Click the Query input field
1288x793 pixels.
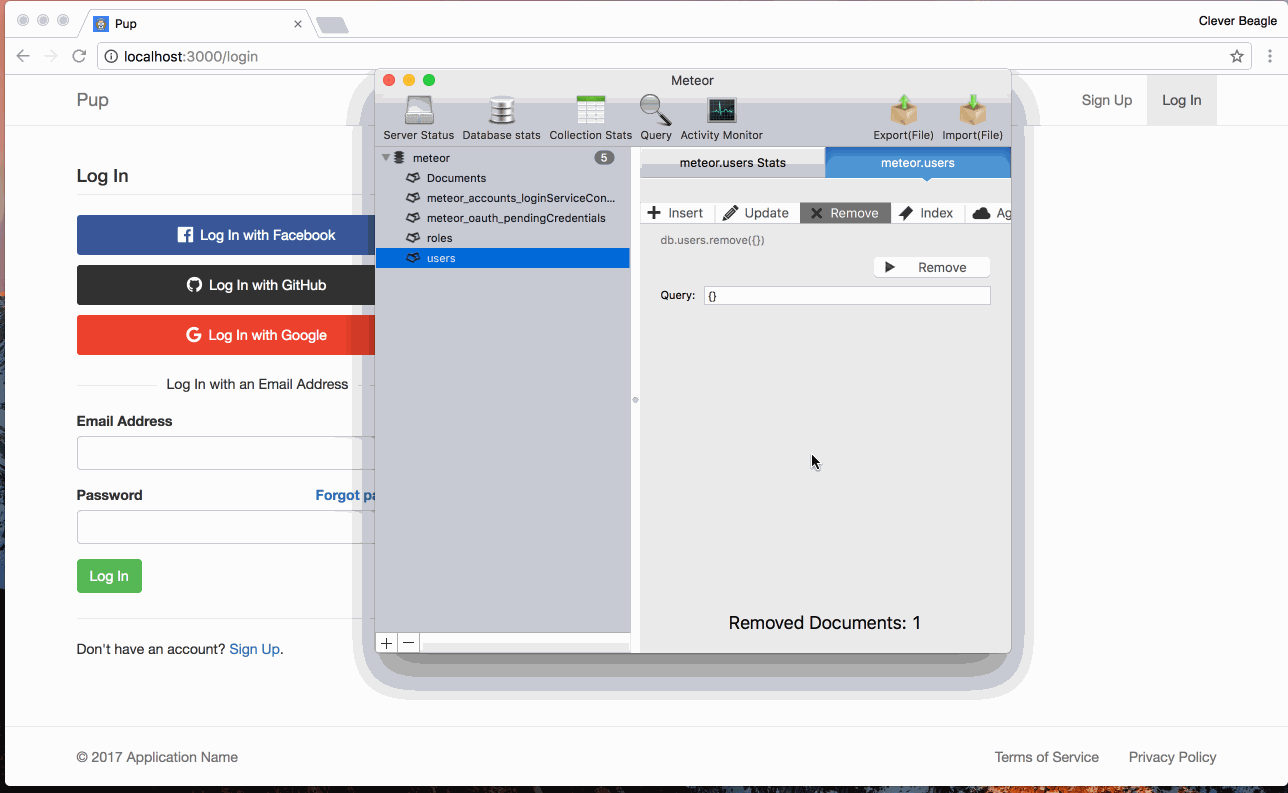point(847,295)
